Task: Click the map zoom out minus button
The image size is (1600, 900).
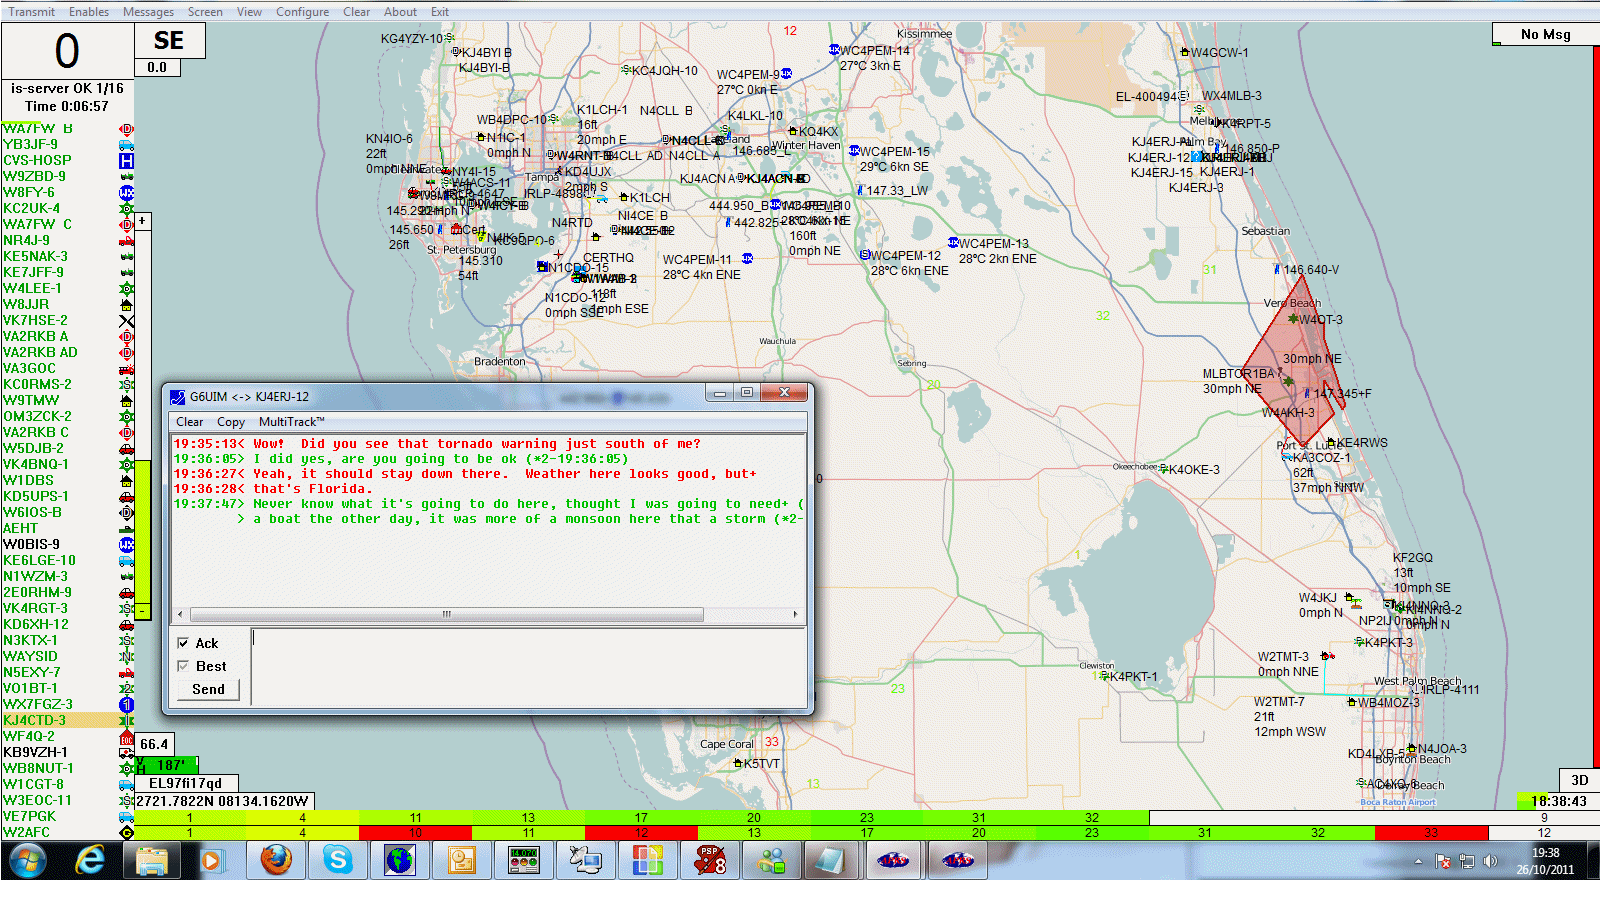Action: coord(142,610)
